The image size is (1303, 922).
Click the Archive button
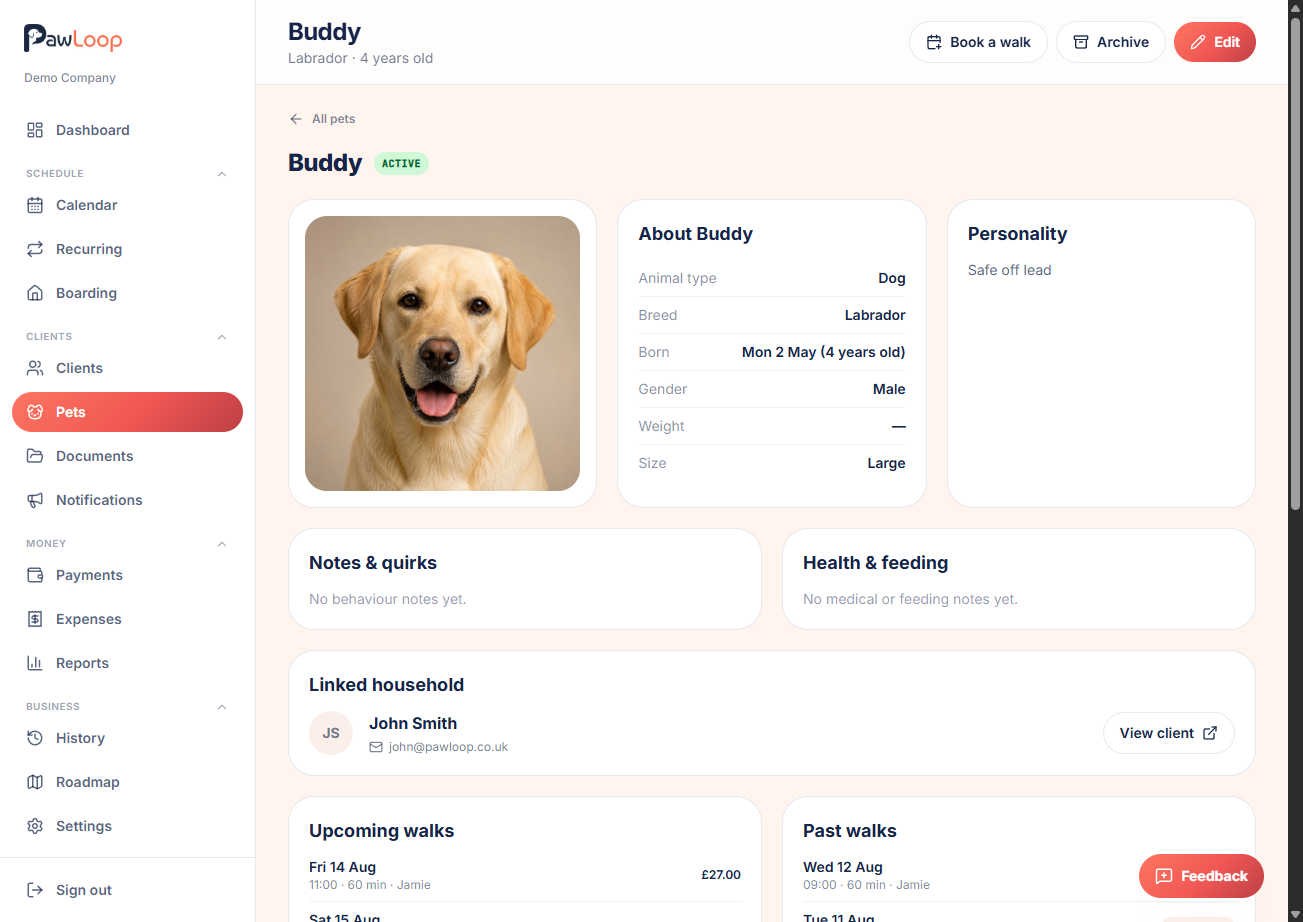[1111, 42]
